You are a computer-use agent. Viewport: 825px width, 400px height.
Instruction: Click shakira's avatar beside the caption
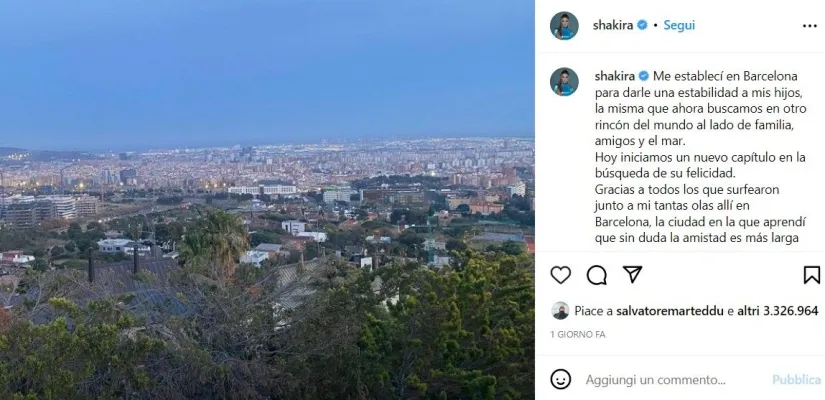564,82
